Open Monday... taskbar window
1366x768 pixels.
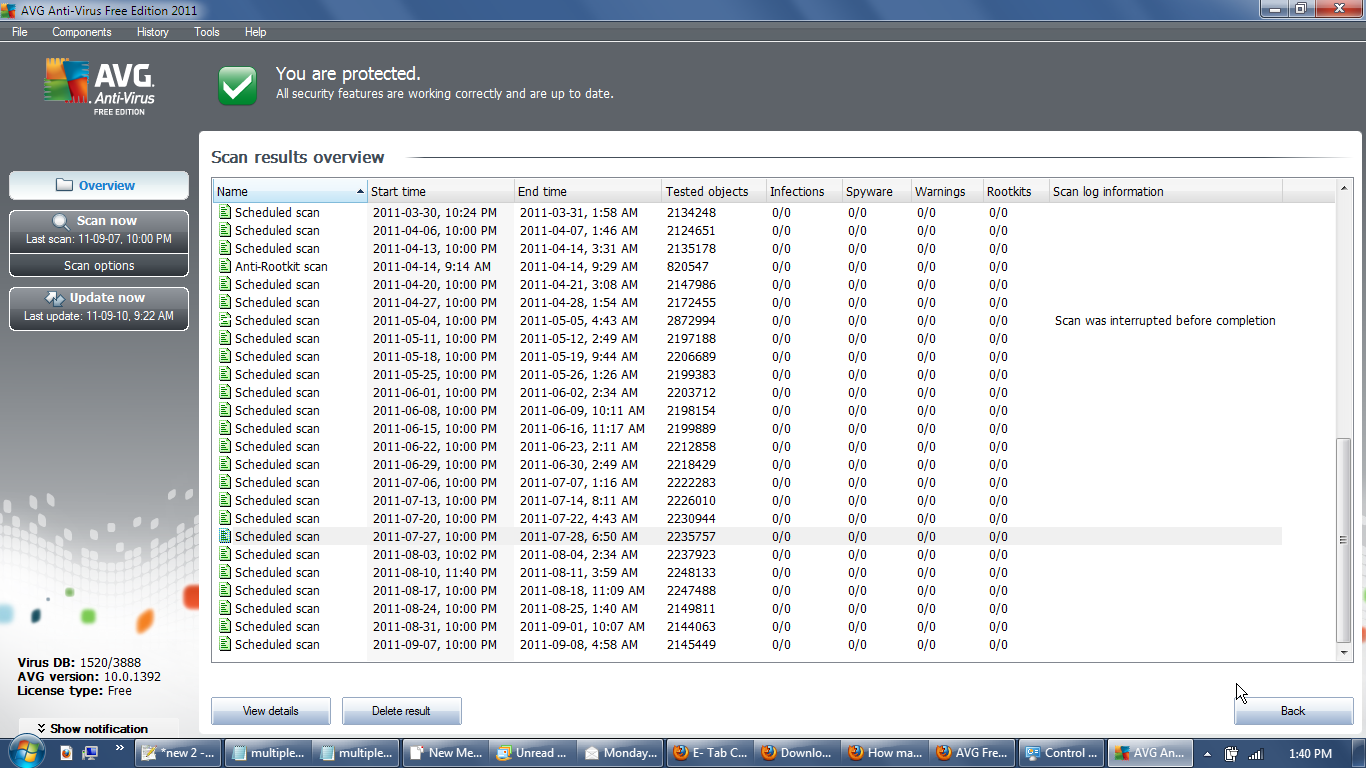click(x=621, y=753)
